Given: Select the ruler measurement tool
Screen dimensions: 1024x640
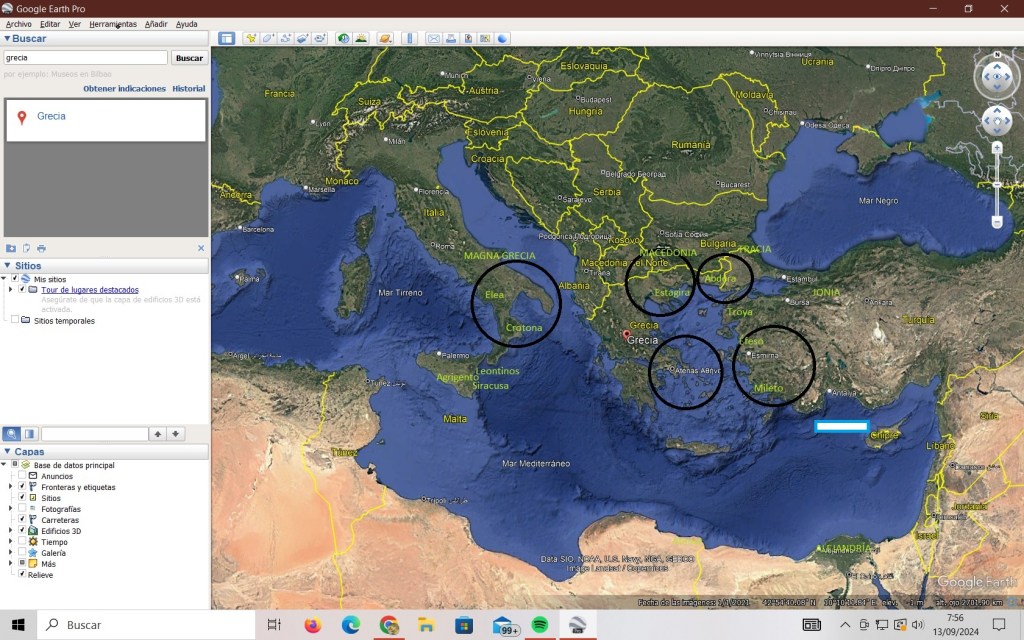Looking at the screenshot, I should [410, 38].
